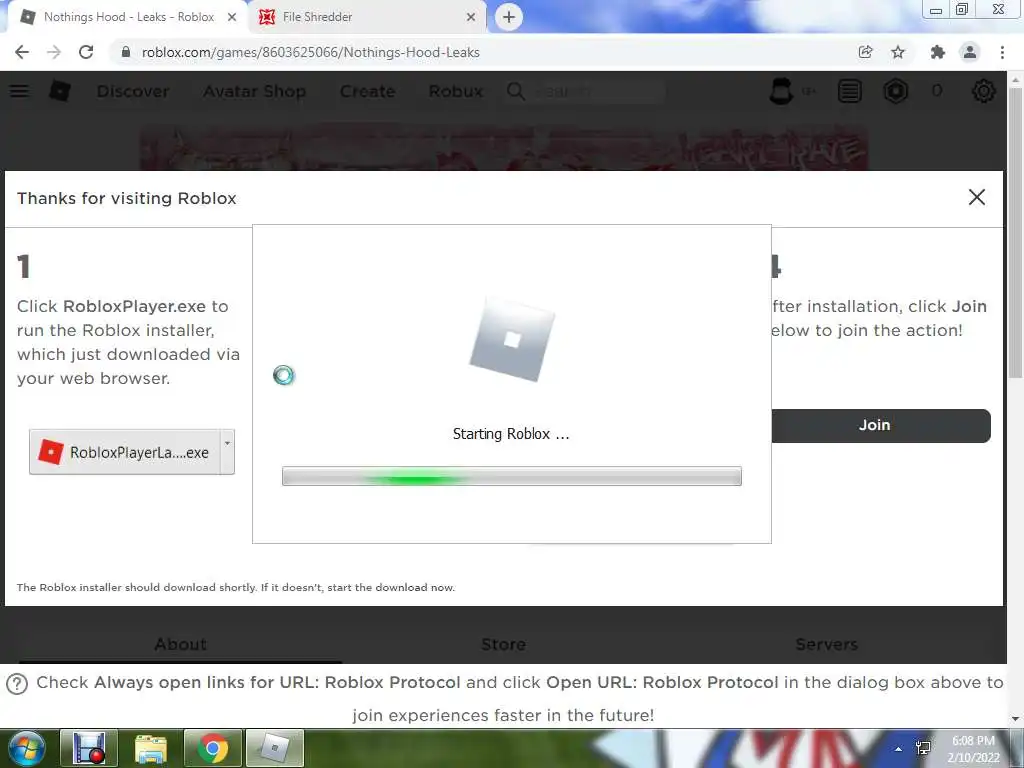The image size is (1024, 768).
Task: Open the Roblox settings gear
Action: pyautogui.click(x=984, y=91)
